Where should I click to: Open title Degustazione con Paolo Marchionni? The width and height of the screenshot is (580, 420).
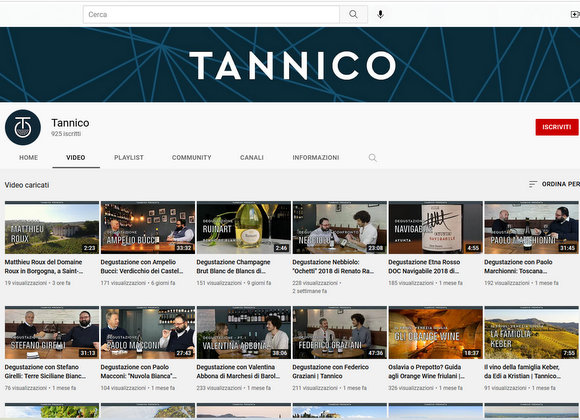click(518, 266)
